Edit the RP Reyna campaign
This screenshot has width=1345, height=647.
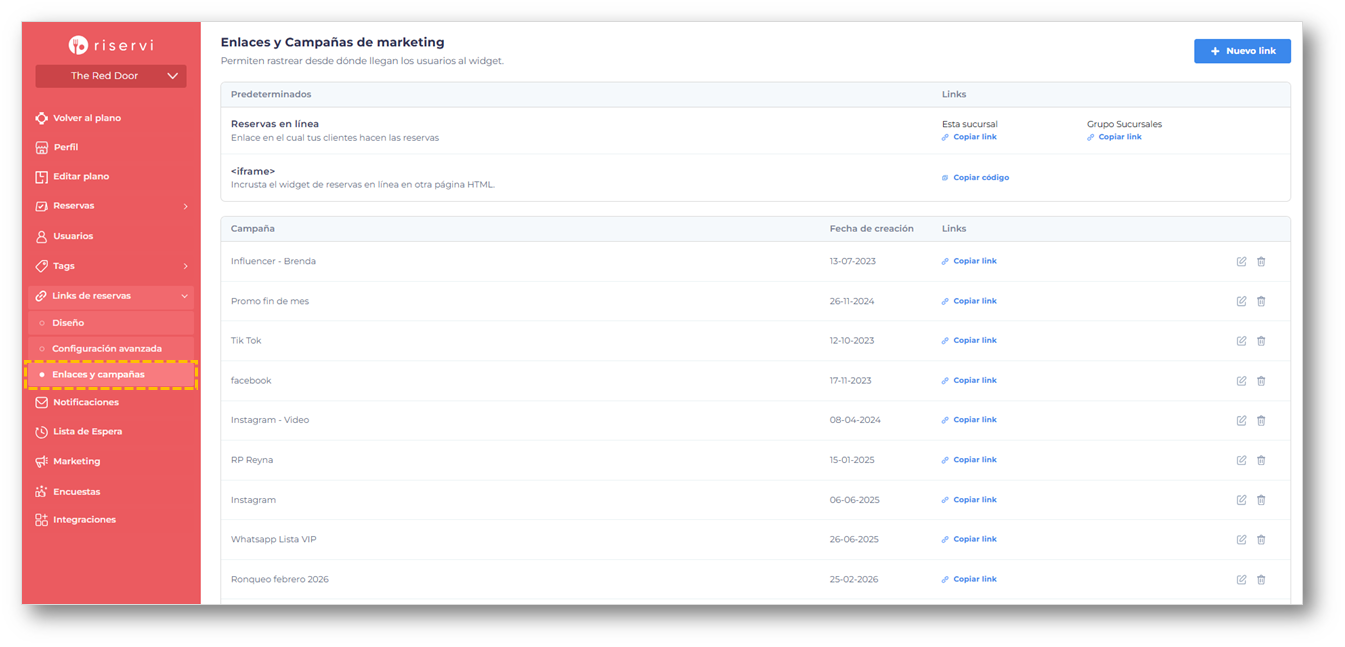point(1241,460)
